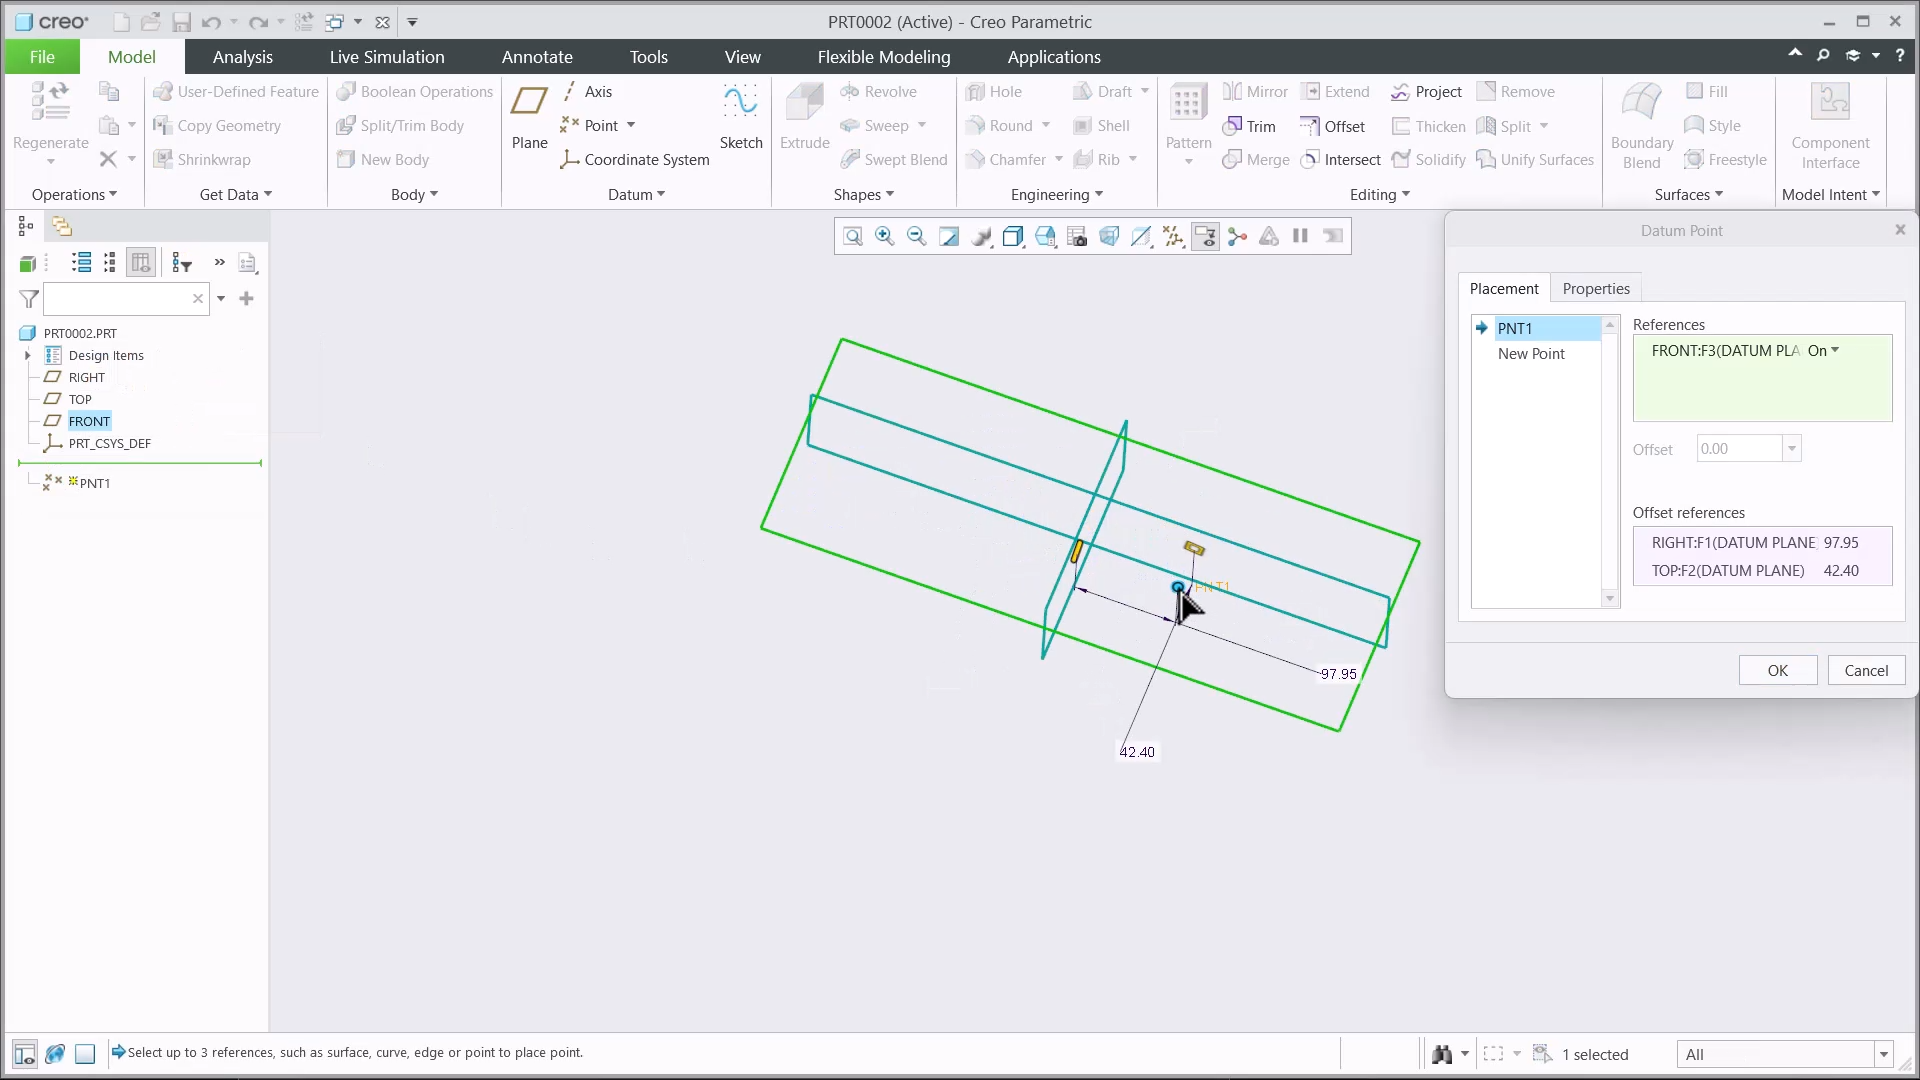The width and height of the screenshot is (1920, 1080).
Task: Click the Undo arrow icon
Action: click(x=210, y=22)
